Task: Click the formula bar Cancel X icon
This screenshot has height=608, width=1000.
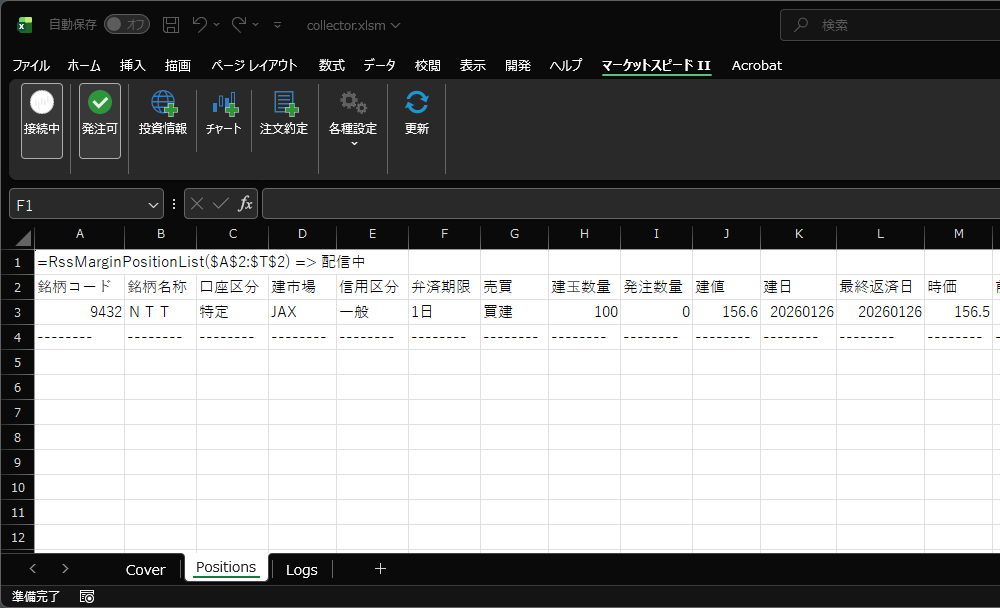Action: [197, 204]
